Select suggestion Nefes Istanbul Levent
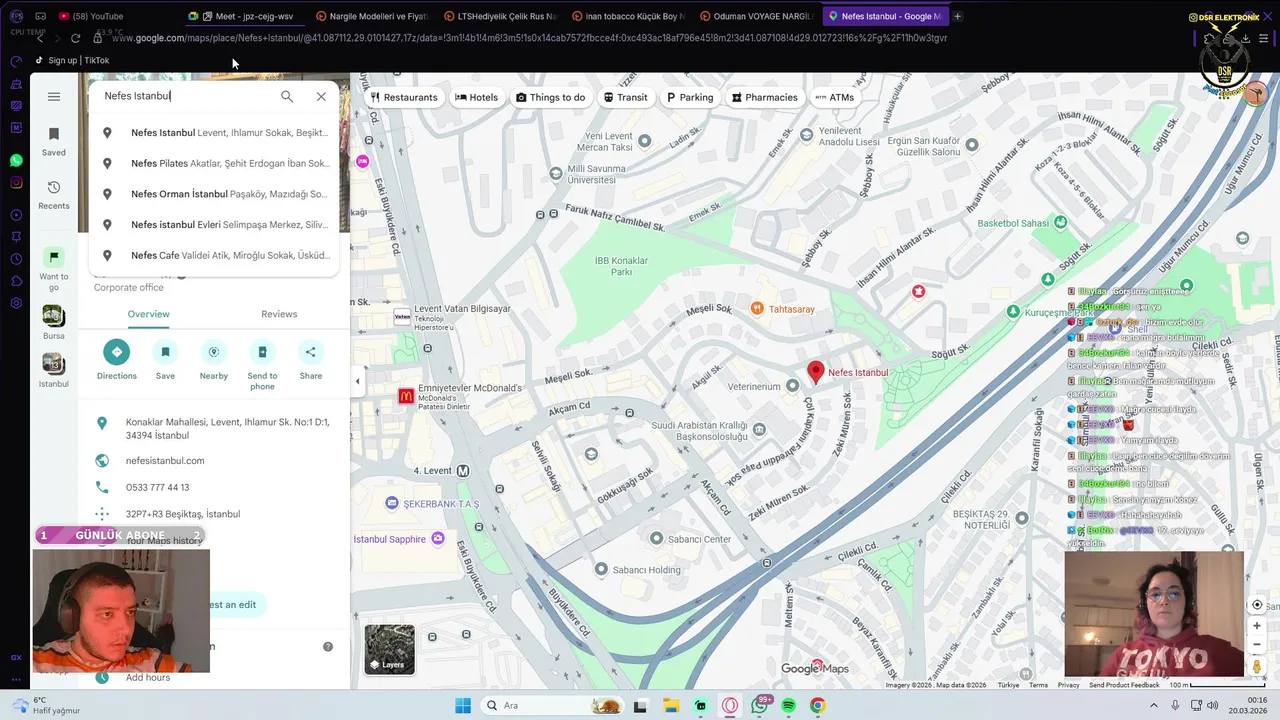1280x720 pixels. pos(214,133)
